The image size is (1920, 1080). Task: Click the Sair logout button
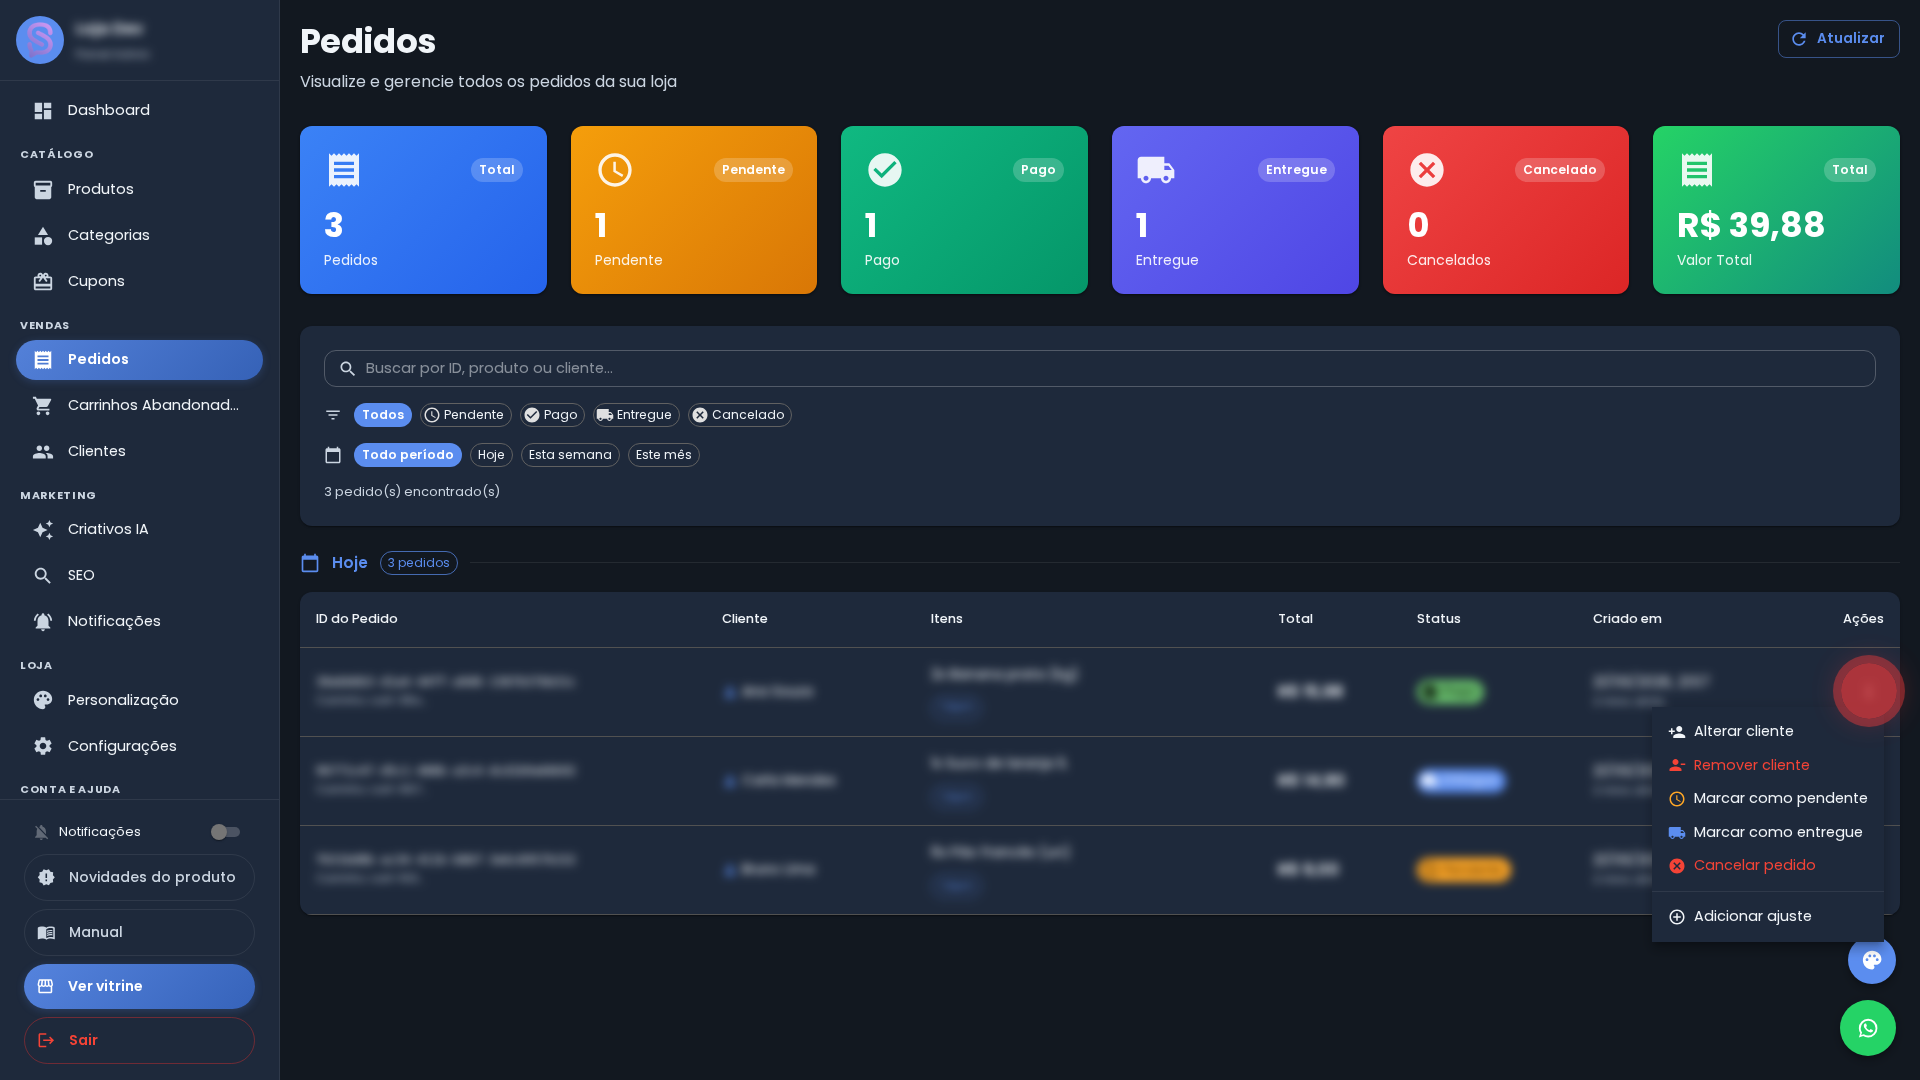click(x=139, y=1040)
